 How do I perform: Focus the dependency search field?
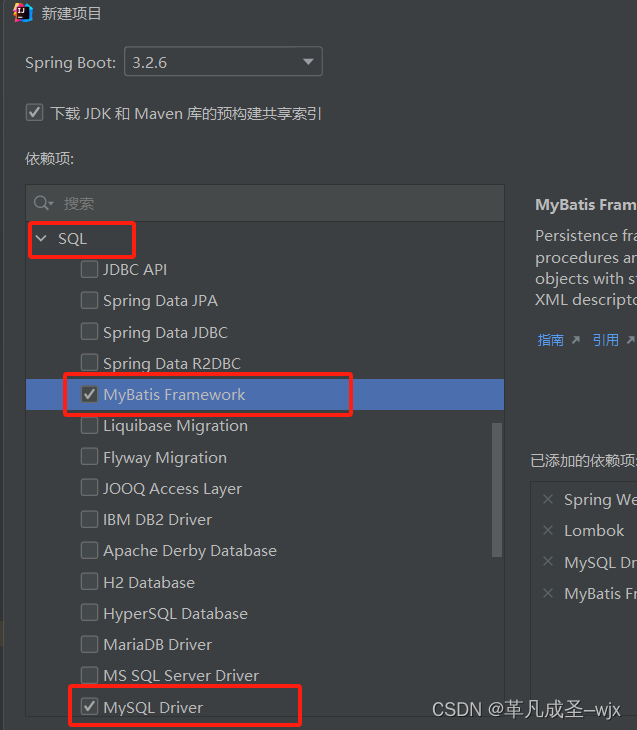click(265, 203)
